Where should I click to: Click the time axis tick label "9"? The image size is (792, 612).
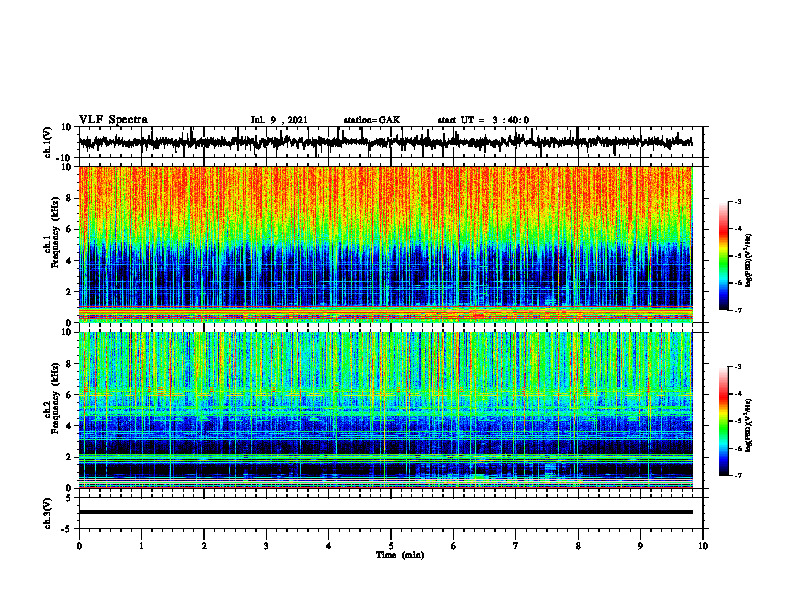pos(640,546)
